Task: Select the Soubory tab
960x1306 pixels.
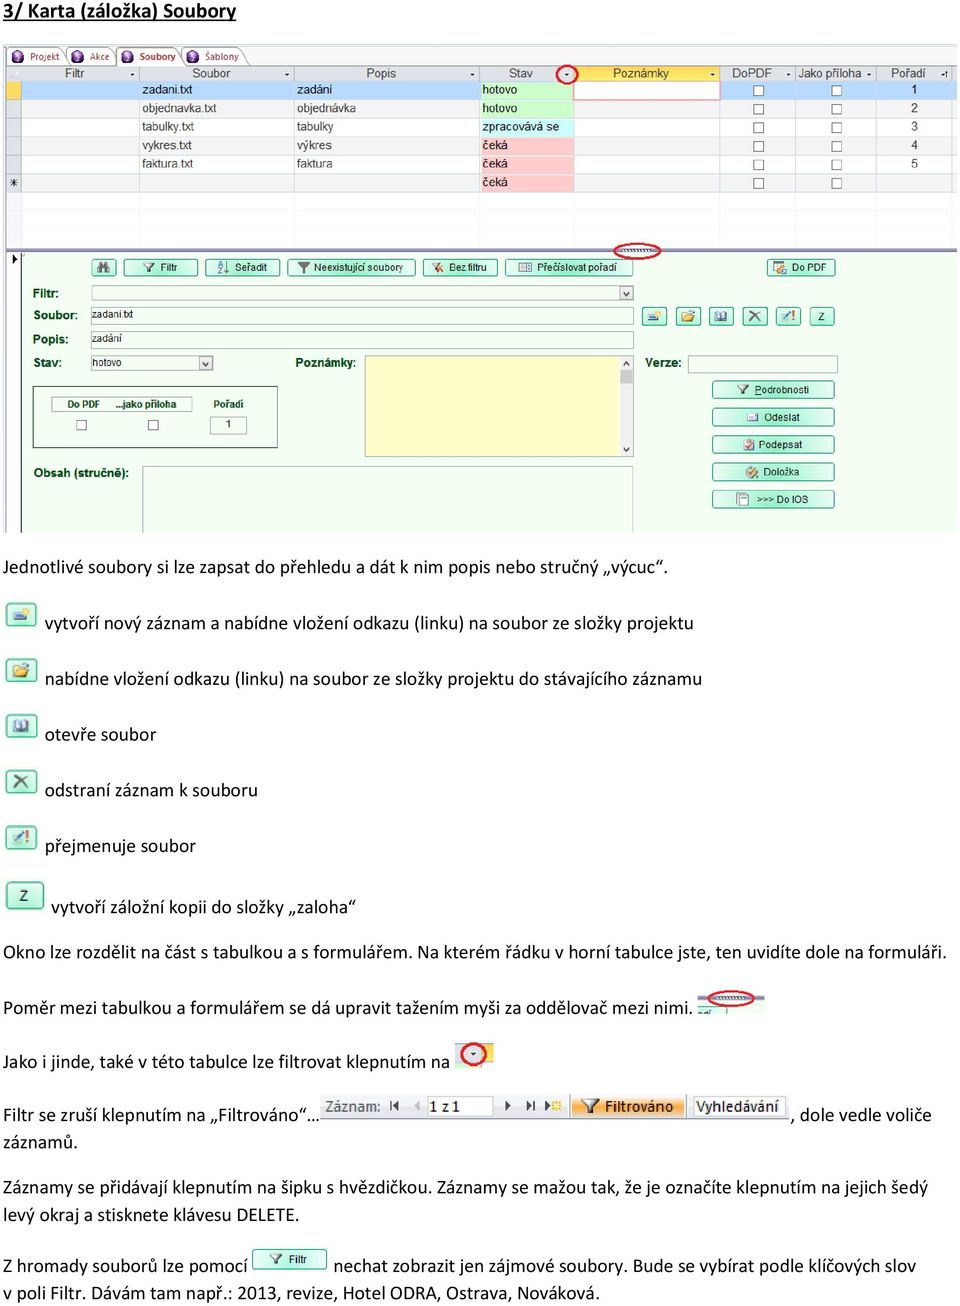Action: 148,57
